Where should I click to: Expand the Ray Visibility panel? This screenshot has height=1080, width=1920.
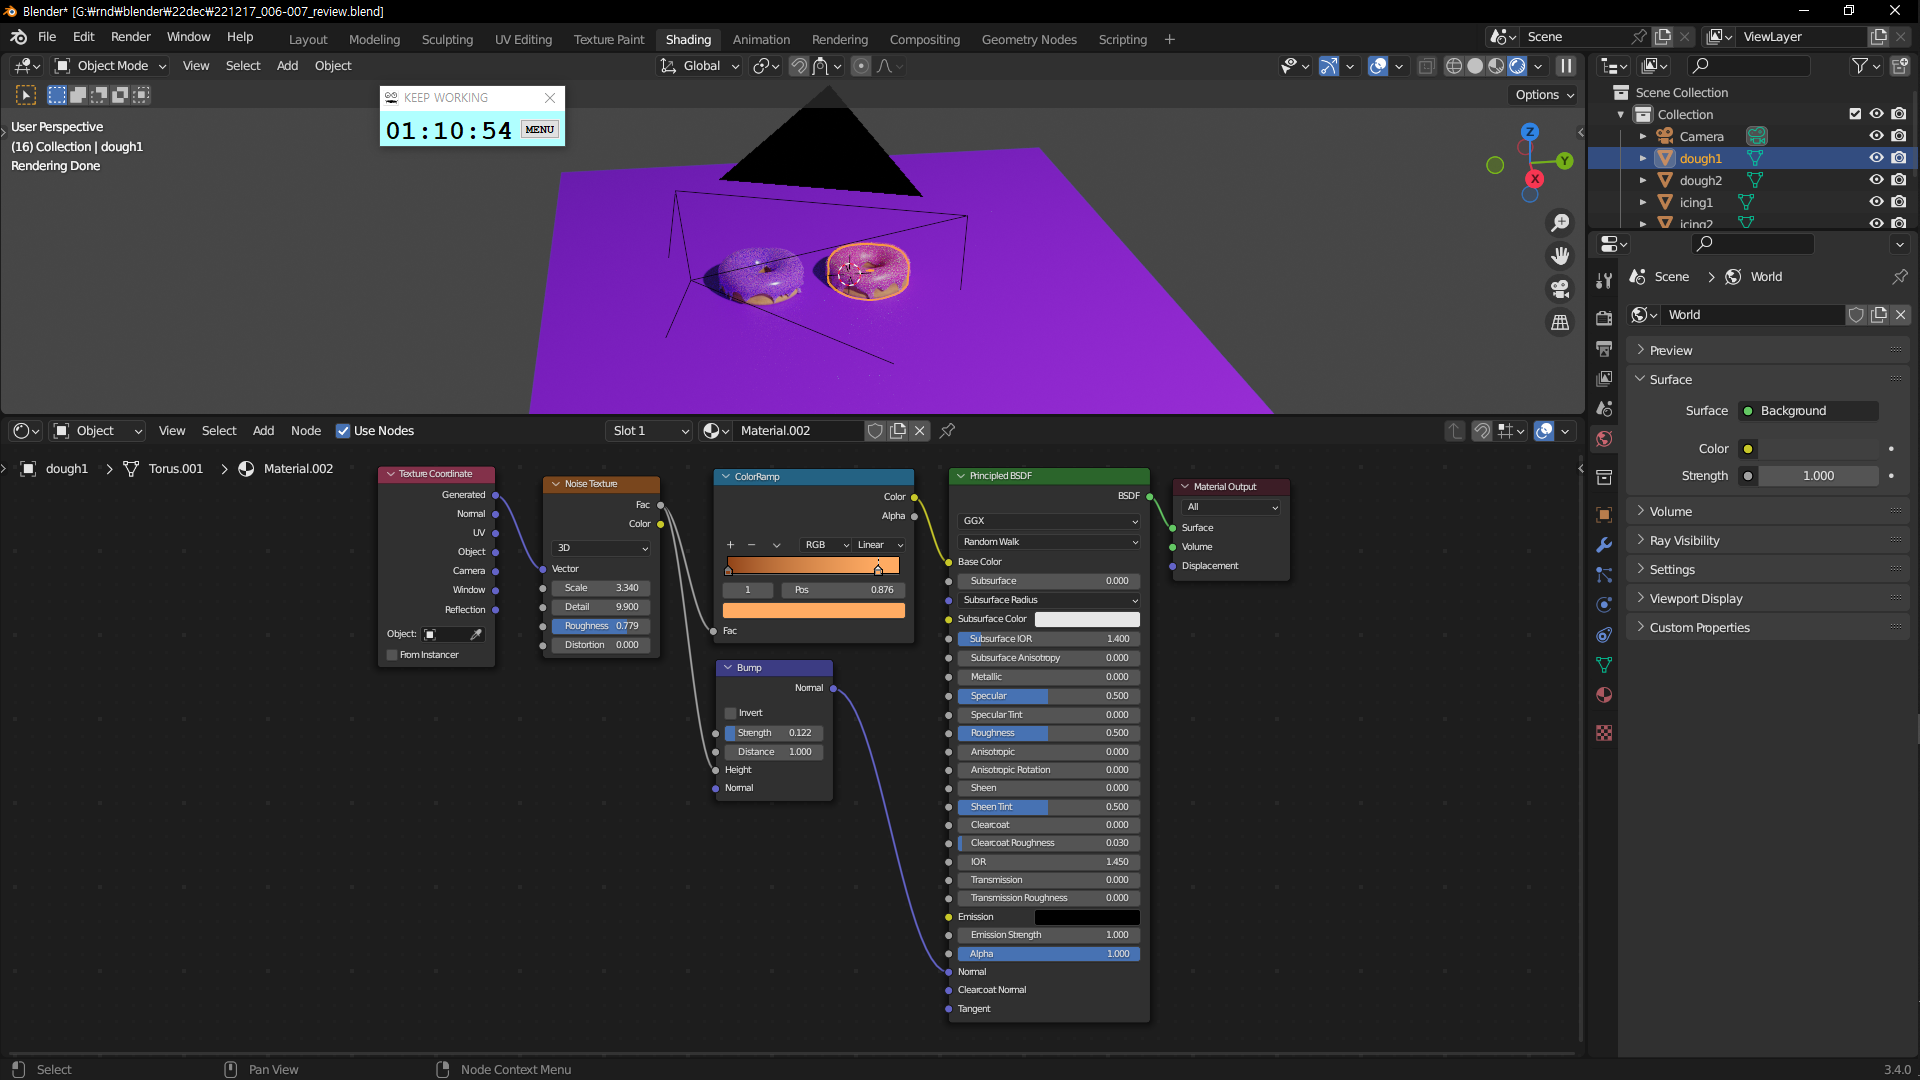[x=1684, y=540]
